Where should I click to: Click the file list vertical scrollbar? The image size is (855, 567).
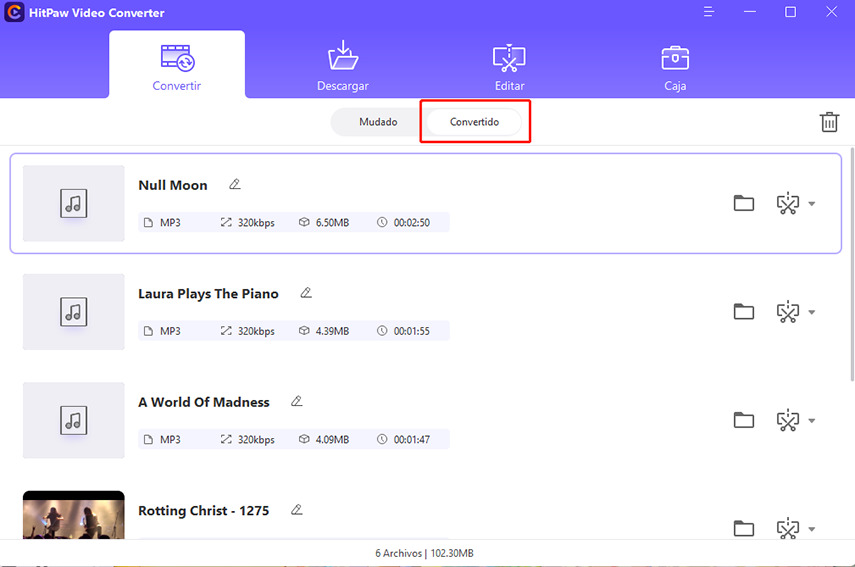pyautogui.click(x=852, y=264)
